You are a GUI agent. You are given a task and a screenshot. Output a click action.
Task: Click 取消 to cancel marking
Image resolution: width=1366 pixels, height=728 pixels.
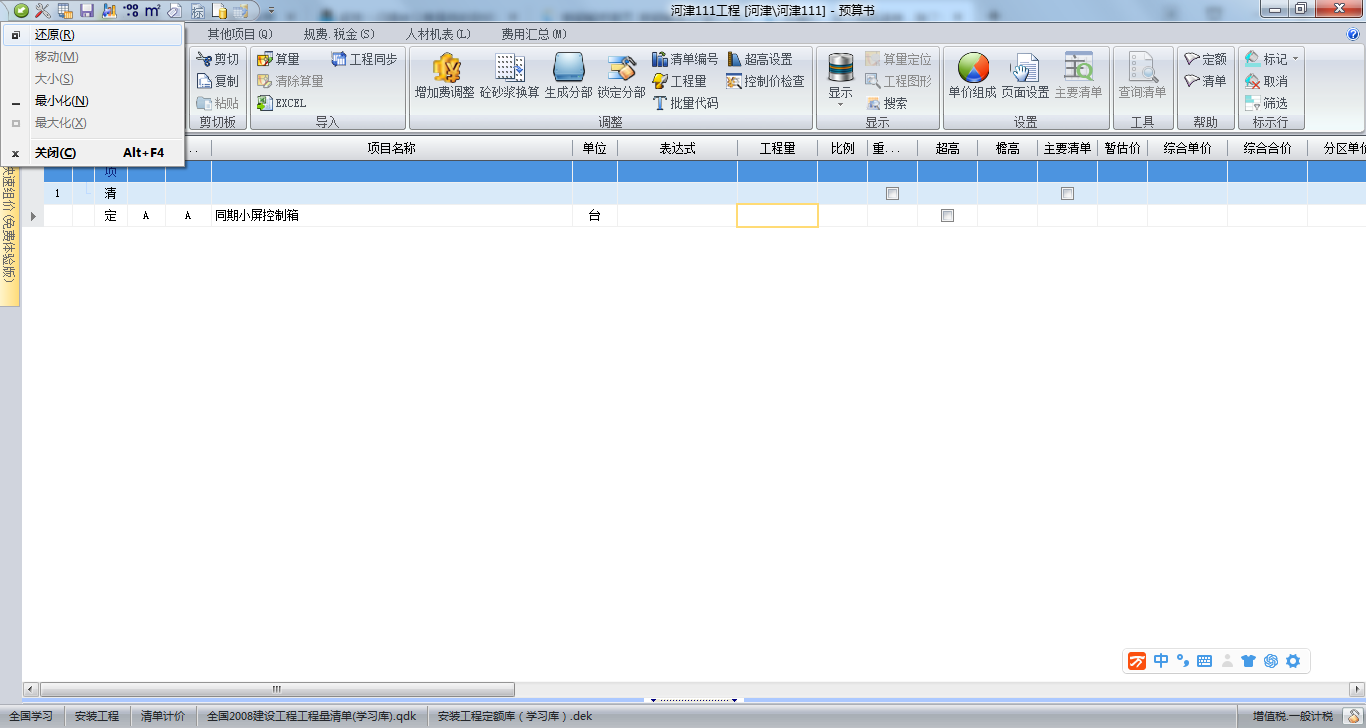(1266, 81)
